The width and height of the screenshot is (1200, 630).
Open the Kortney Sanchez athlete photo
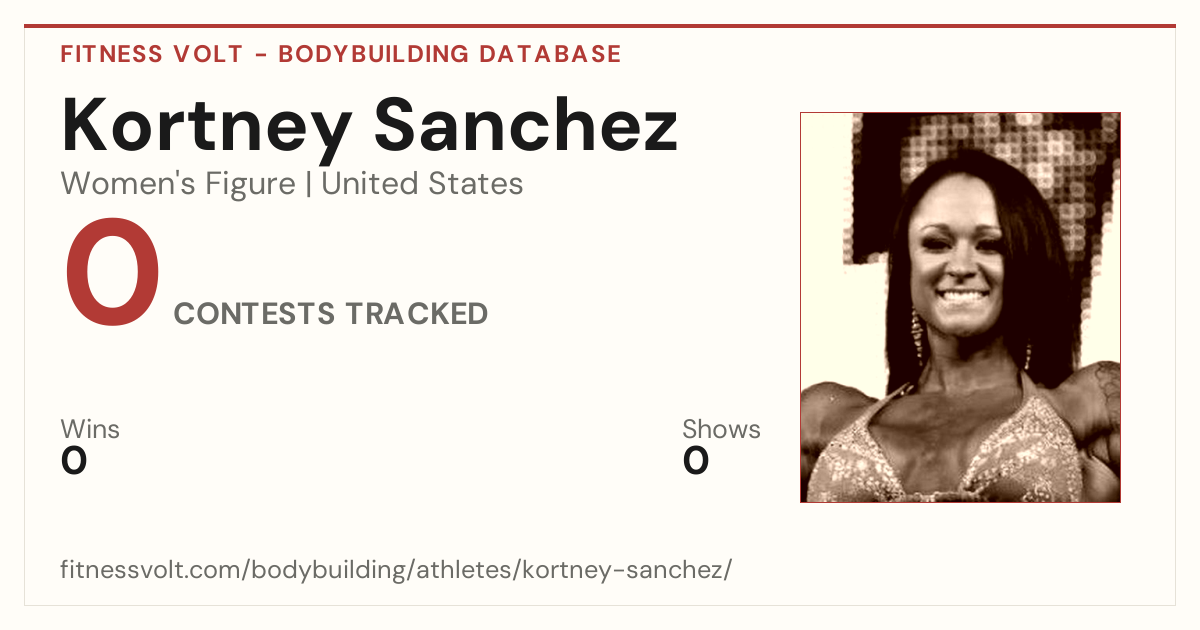coord(960,307)
